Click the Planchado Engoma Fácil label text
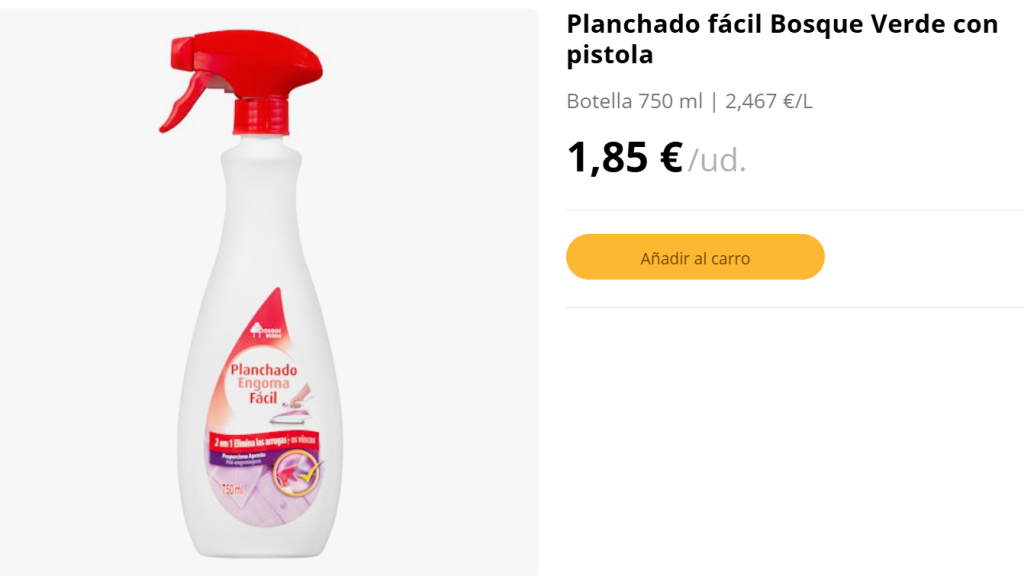This screenshot has height=576, width=1024. [x=262, y=382]
